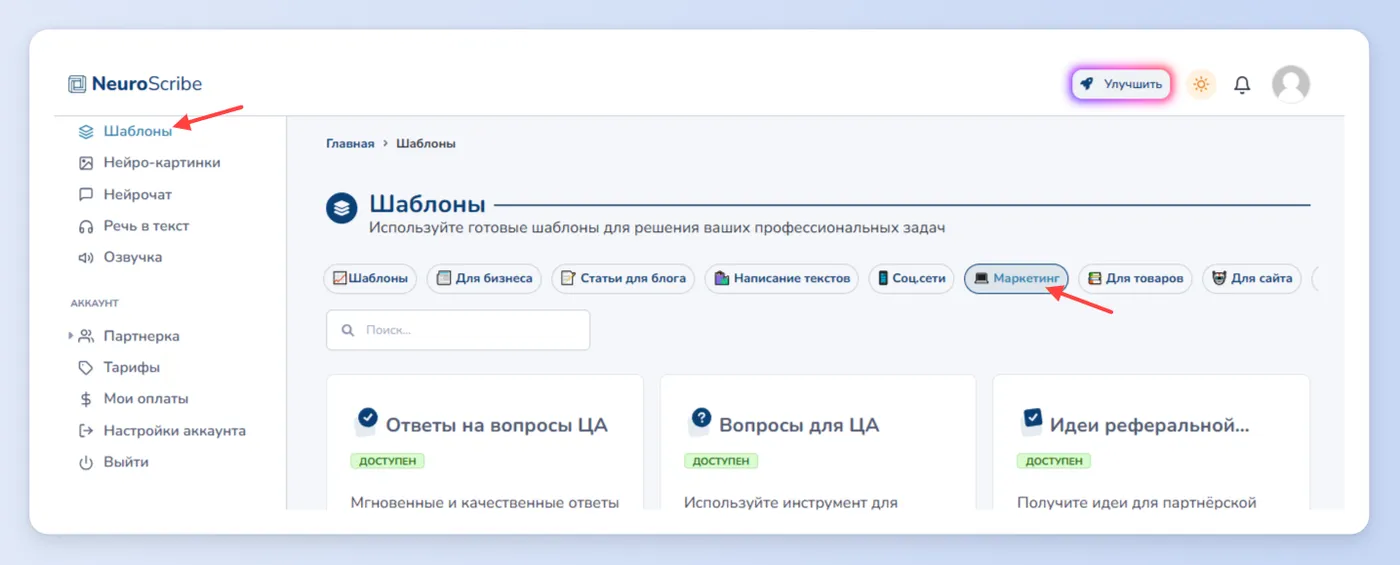Select Для сайта category chip
The height and width of the screenshot is (565, 1400).
(1251, 279)
